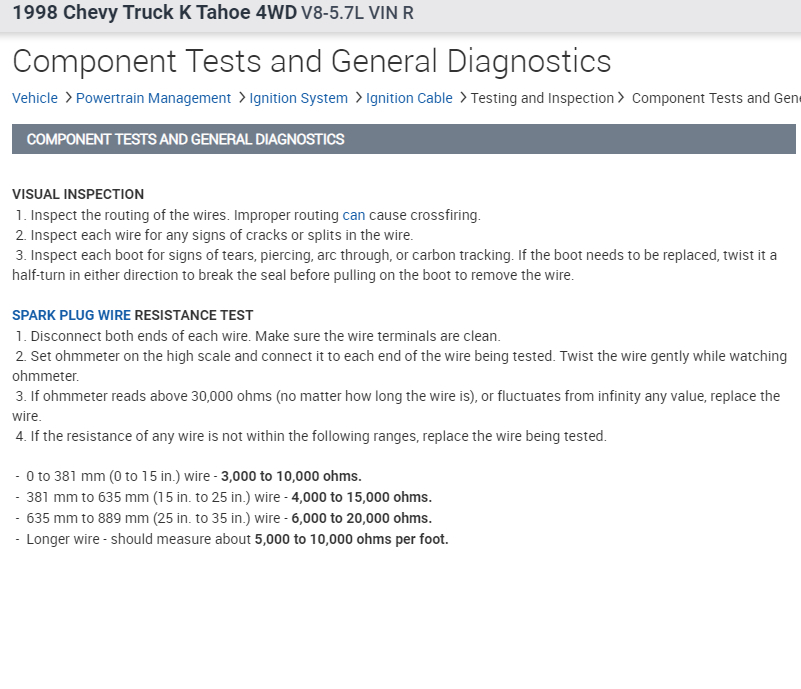Click the VISUAL INSPECTION heading
Image resolution: width=801 pixels, height=689 pixels.
[78, 194]
